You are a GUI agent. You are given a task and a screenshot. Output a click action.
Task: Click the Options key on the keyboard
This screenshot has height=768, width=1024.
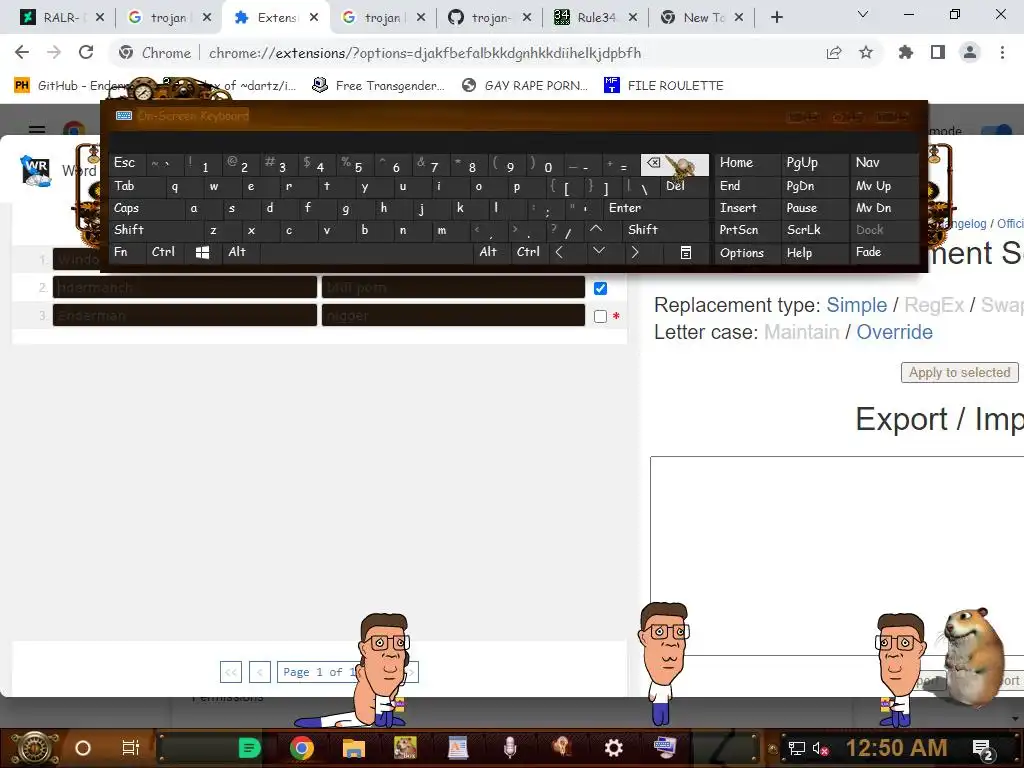(747, 252)
